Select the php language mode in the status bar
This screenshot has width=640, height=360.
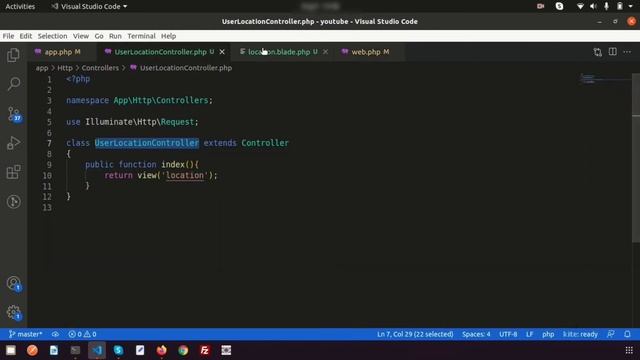click(x=548, y=334)
